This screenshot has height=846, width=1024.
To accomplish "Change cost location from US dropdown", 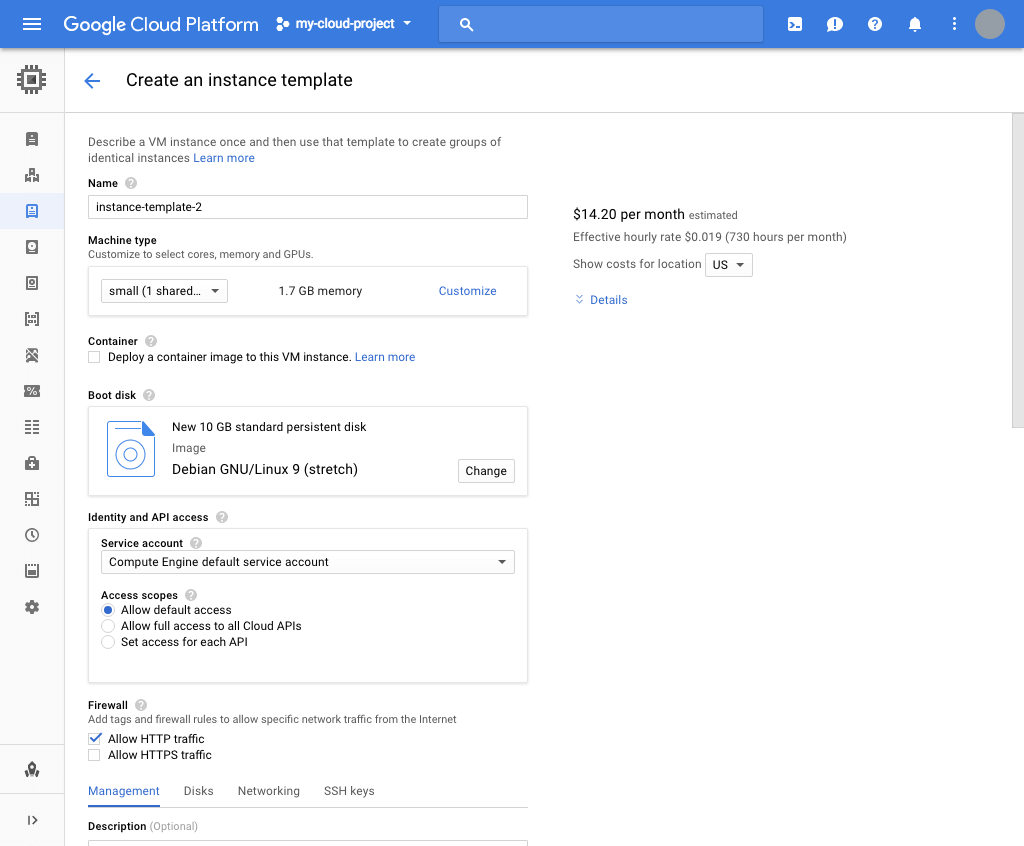I will click(729, 265).
